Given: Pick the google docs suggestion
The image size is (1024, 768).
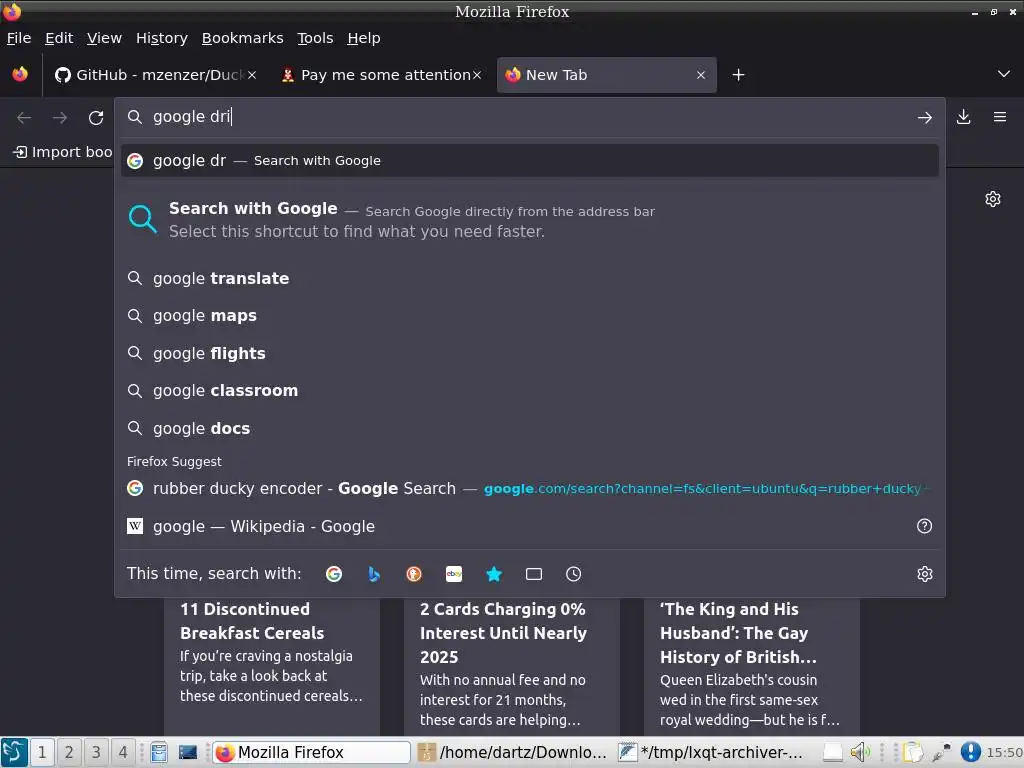Looking at the screenshot, I should pos(530,428).
